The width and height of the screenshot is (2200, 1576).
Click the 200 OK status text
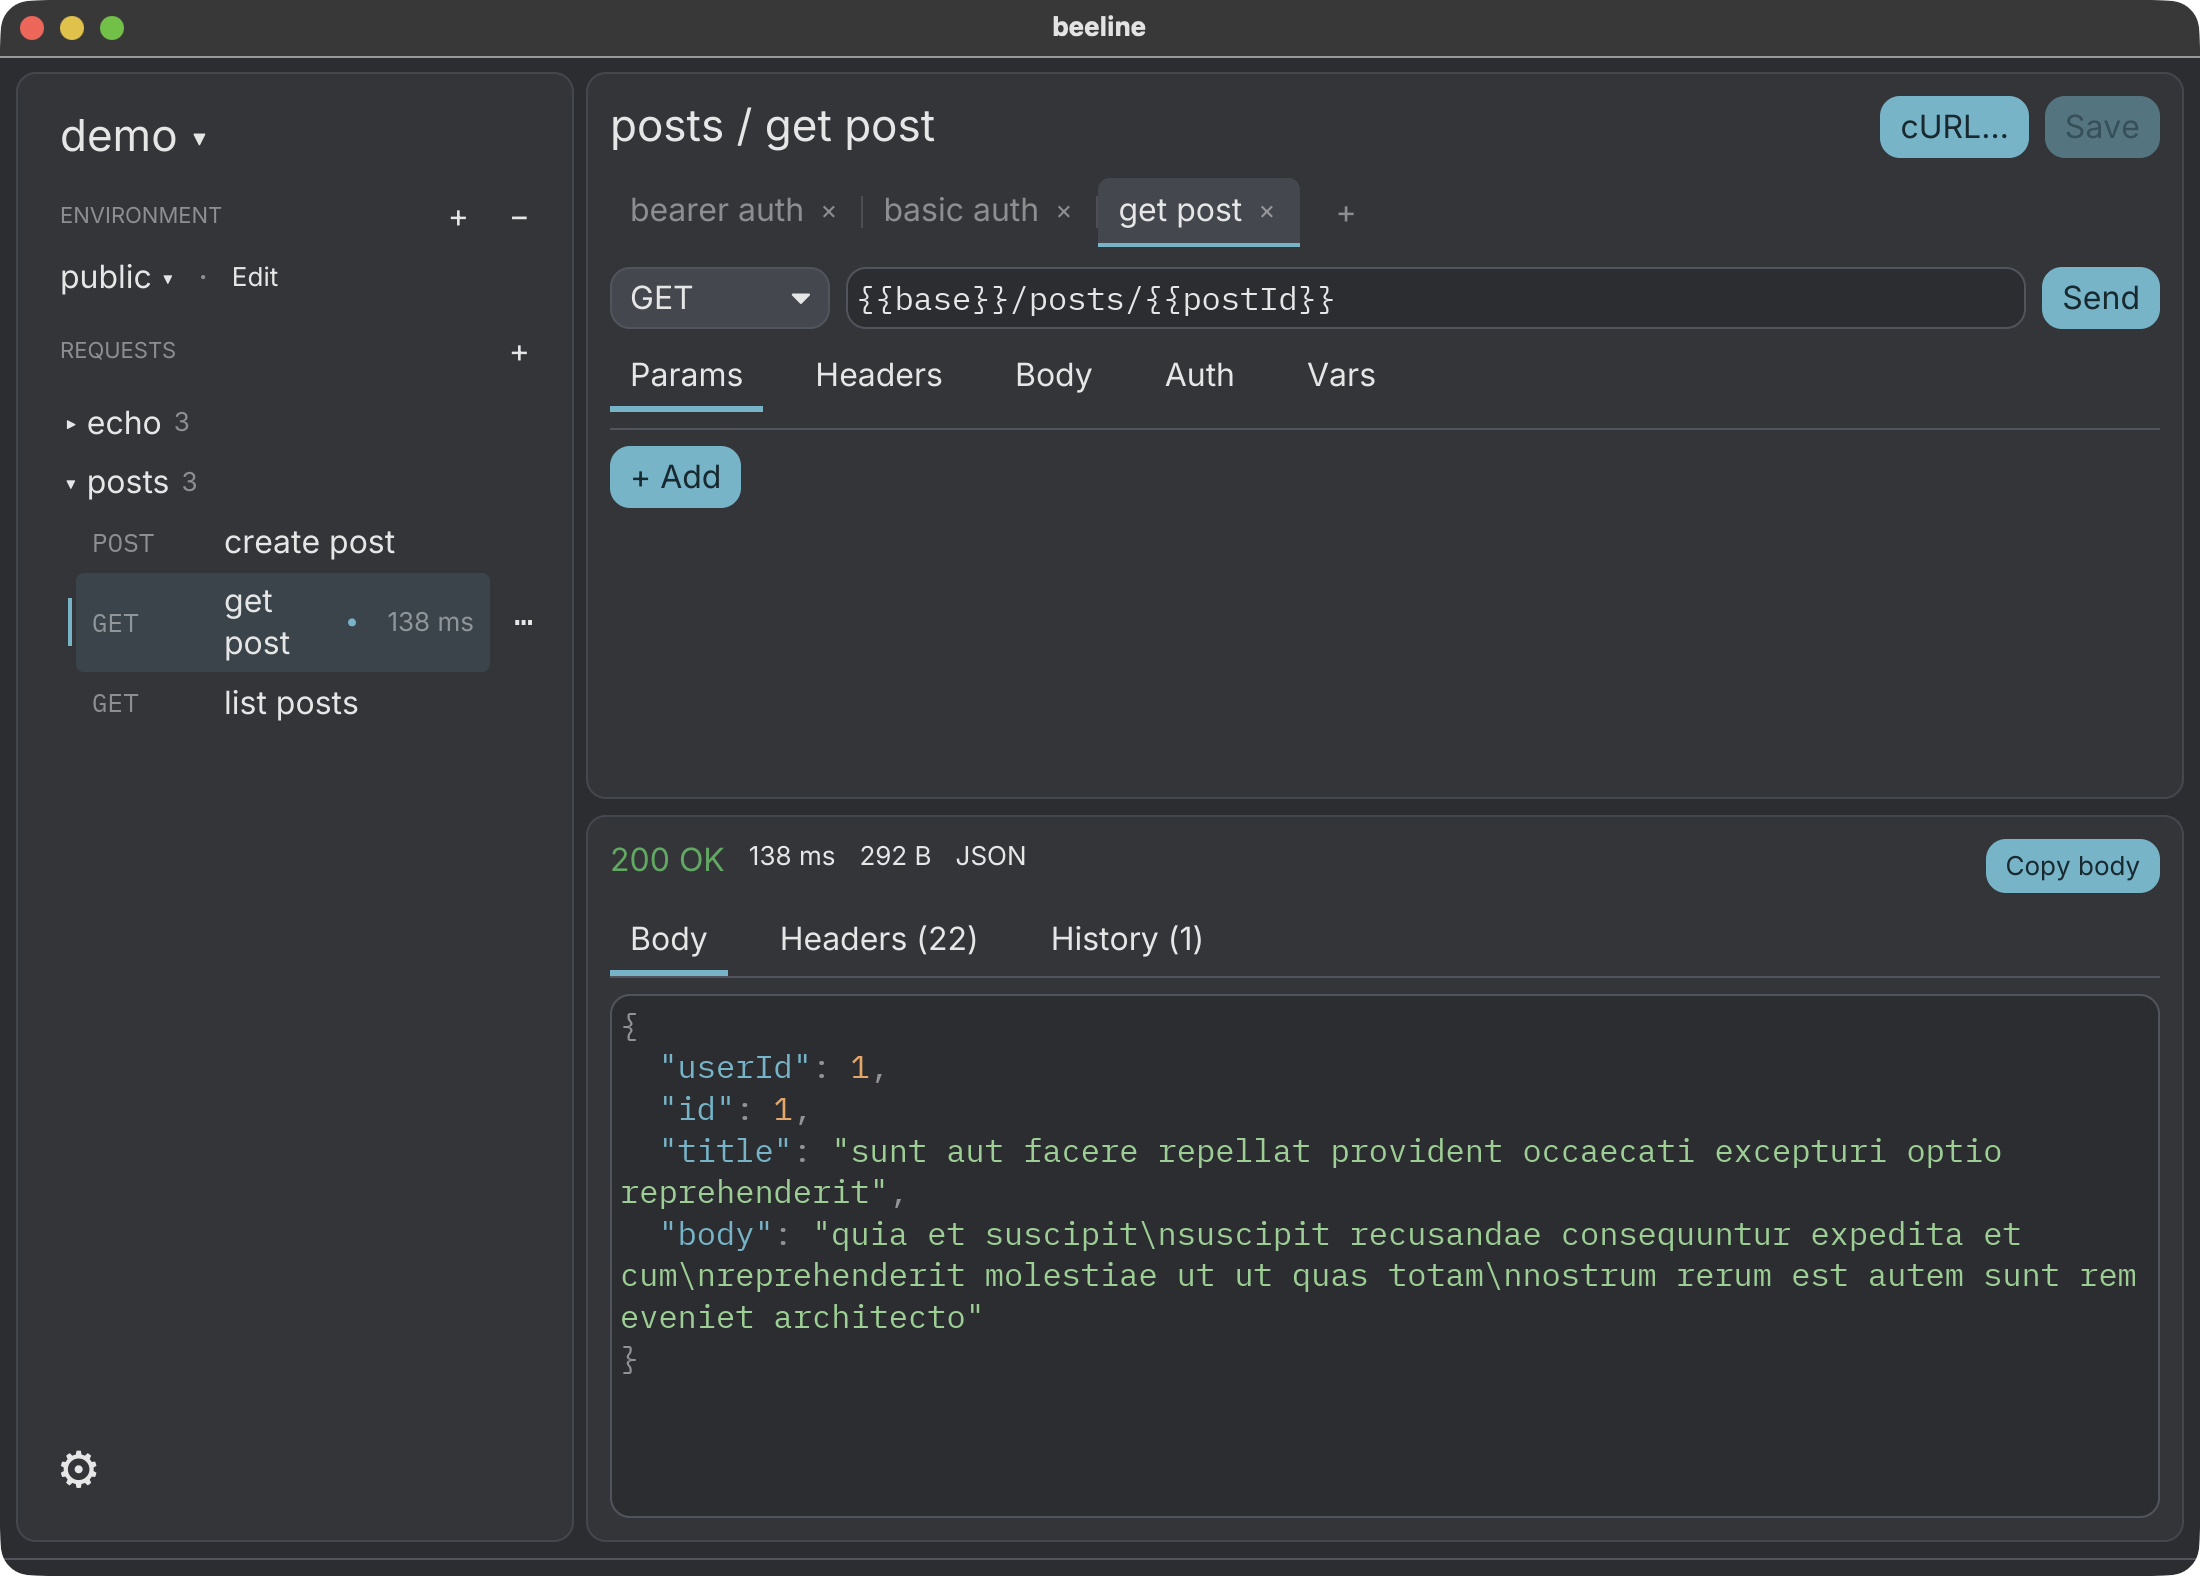coord(667,859)
